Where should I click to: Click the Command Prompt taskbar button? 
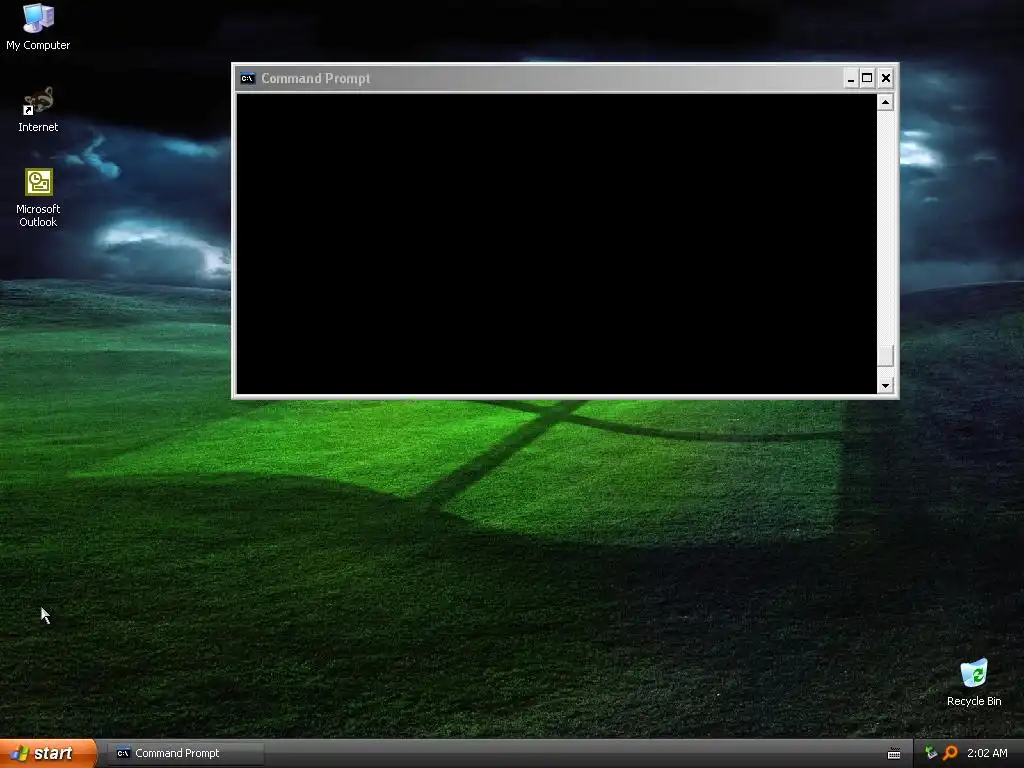(186, 753)
